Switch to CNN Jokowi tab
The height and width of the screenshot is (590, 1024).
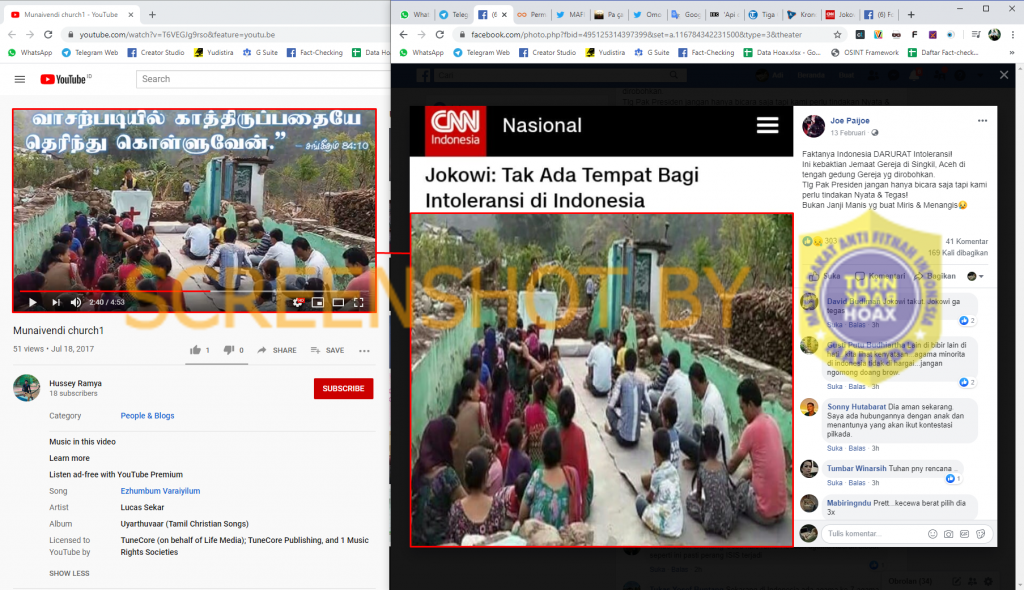click(840, 14)
